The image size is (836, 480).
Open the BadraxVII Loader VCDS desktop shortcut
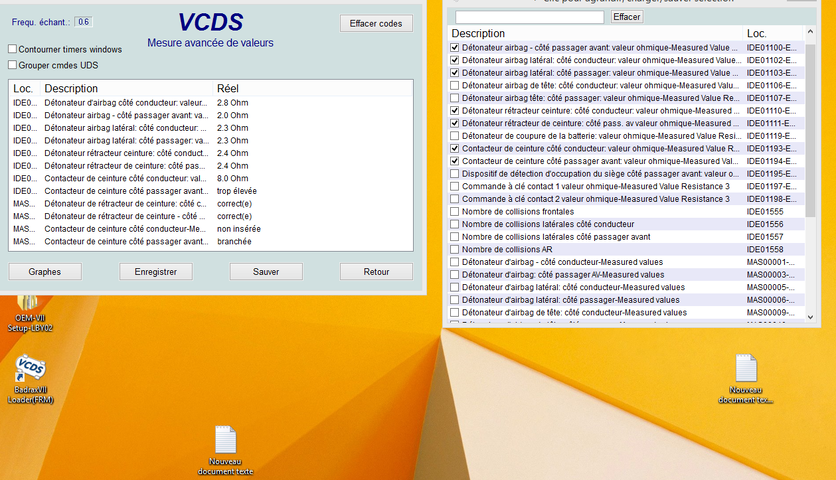(x=30, y=379)
